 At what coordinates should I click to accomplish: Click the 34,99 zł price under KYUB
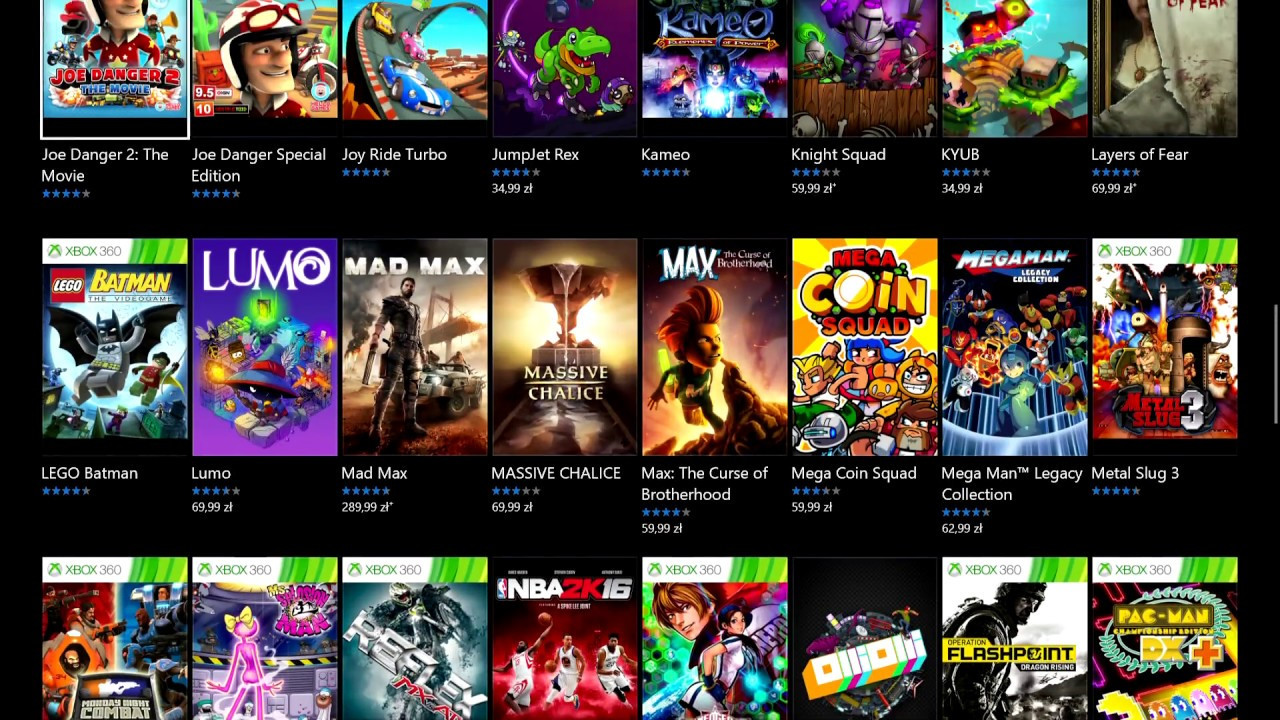click(x=962, y=188)
